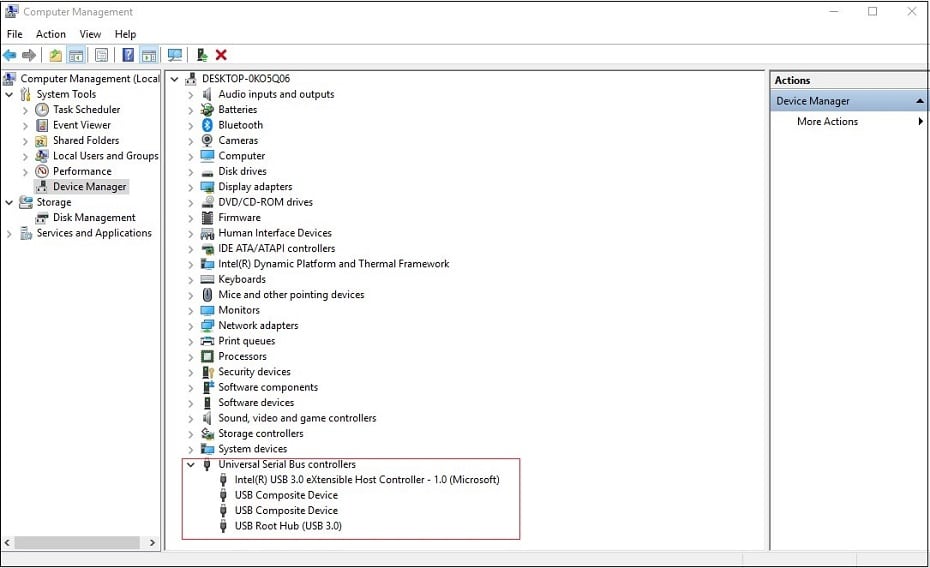The height and width of the screenshot is (568, 930).
Task: Select IDE ATA/ATAPI controllers row
Action: (276, 248)
